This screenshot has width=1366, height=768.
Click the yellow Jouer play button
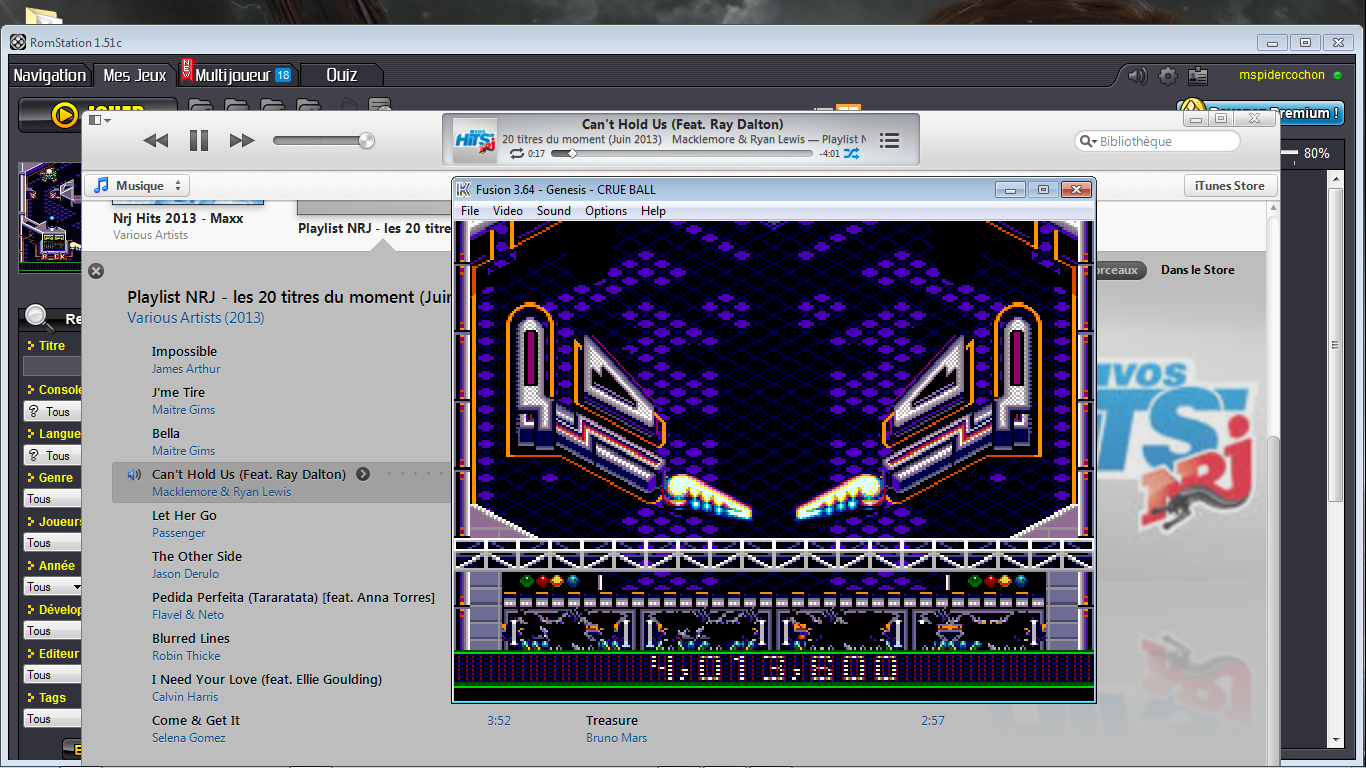point(98,114)
